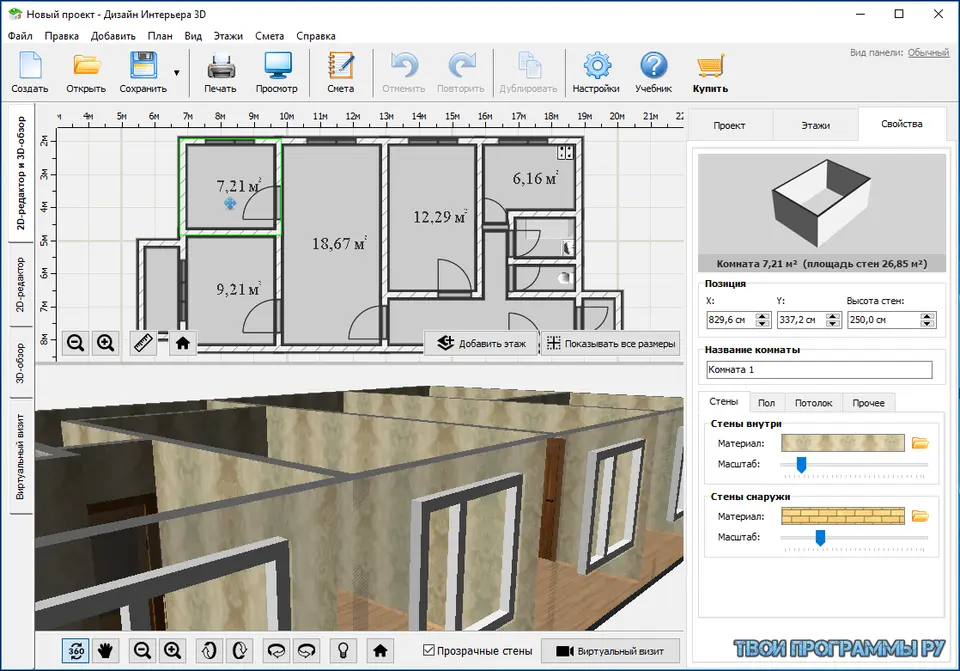Open Просмотр monitor icon

tap(277, 72)
